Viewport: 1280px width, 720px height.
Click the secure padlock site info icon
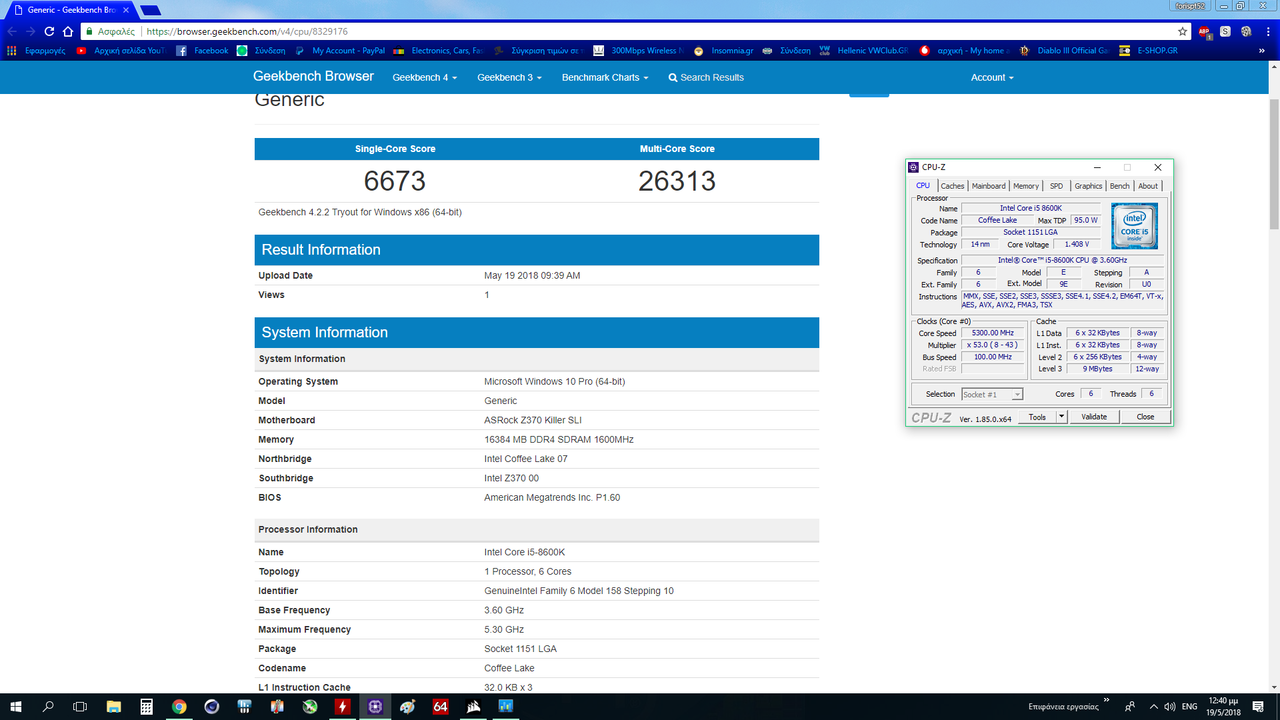point(91,31)
